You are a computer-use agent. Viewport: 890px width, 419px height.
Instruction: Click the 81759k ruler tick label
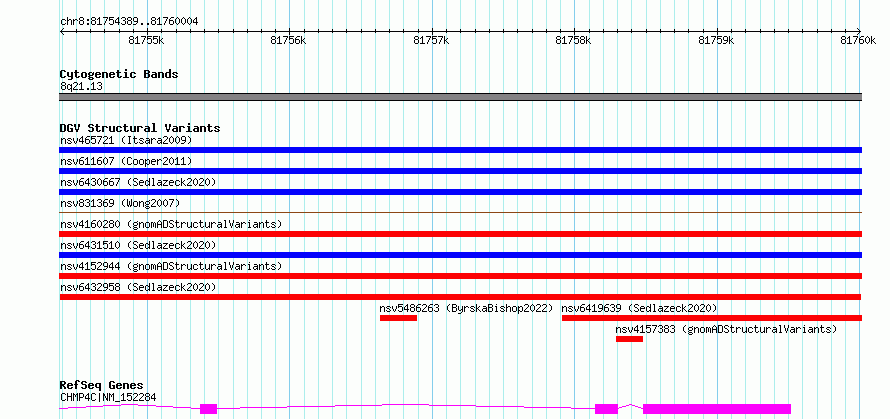point(716,40)
